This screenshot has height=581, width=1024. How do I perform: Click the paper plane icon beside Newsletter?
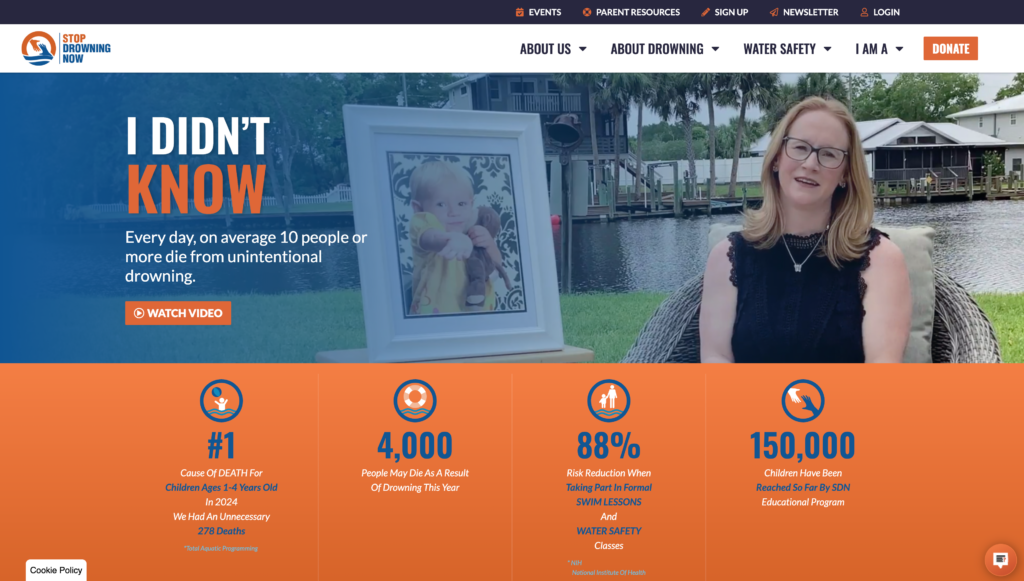coord(774,12)
